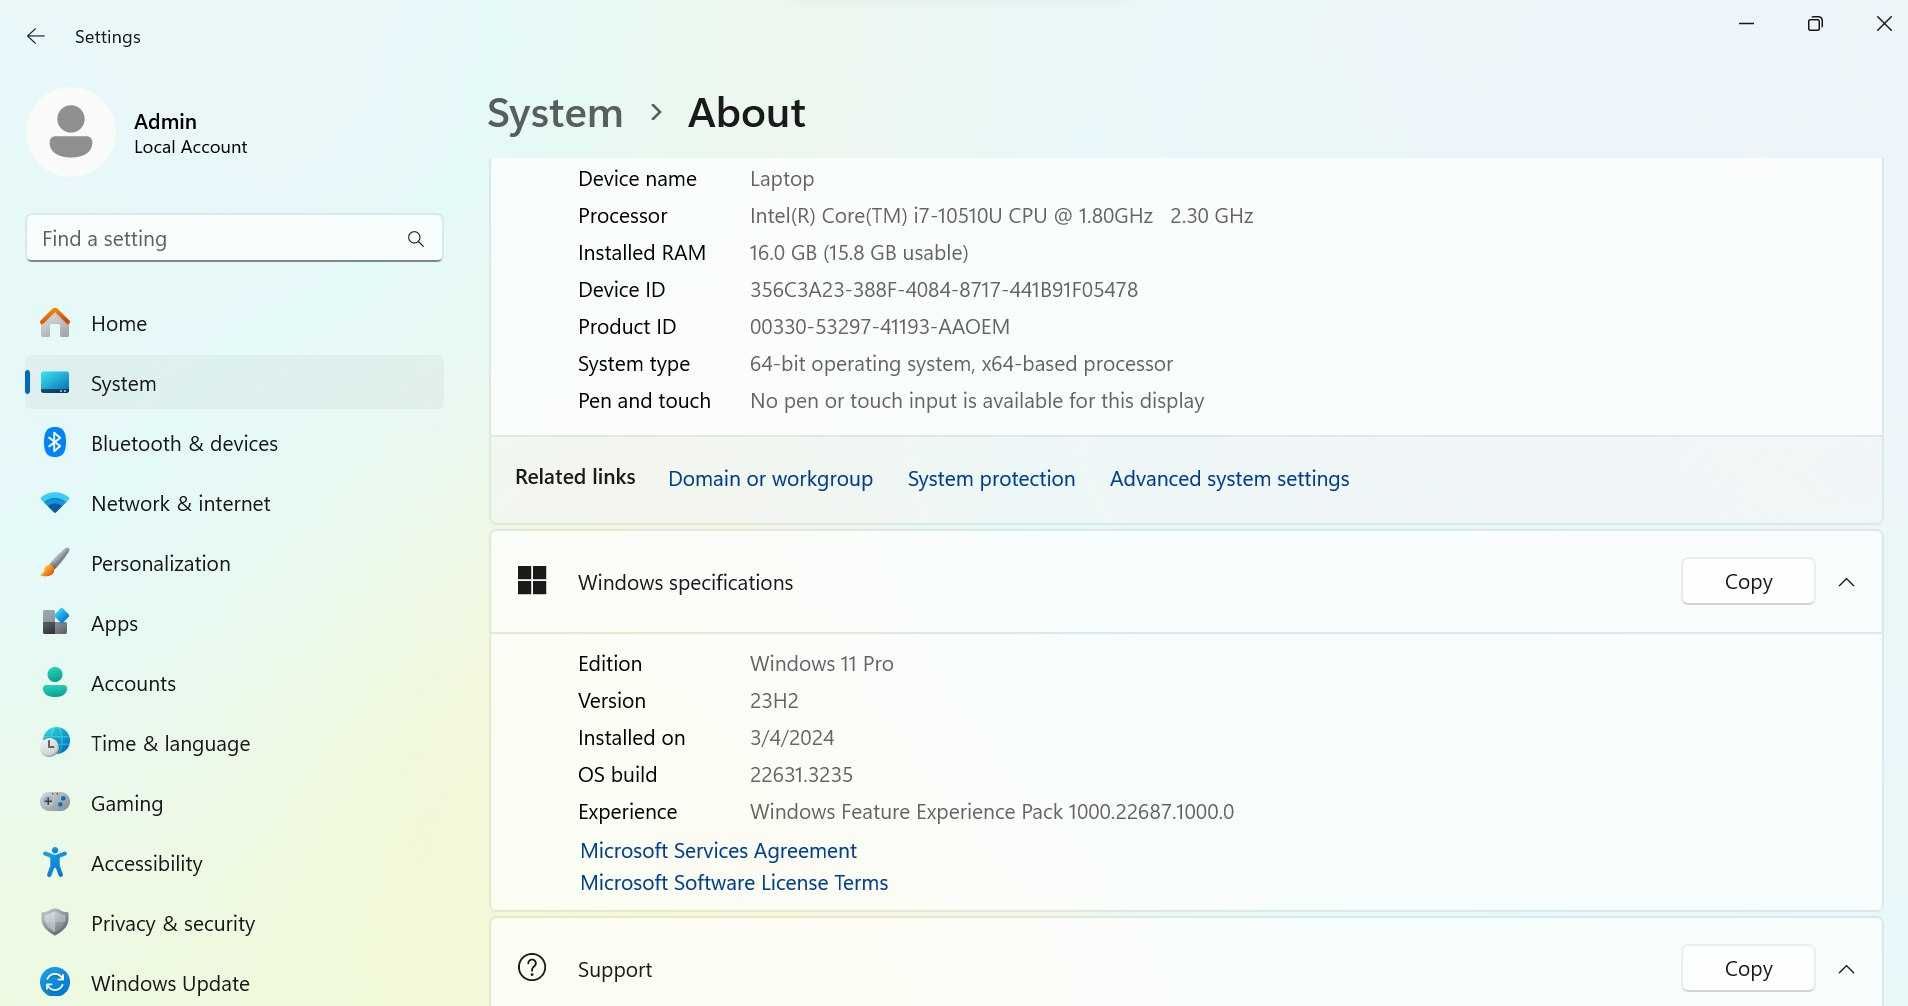
Task: Select System in the sidebar
Action: 234,383
